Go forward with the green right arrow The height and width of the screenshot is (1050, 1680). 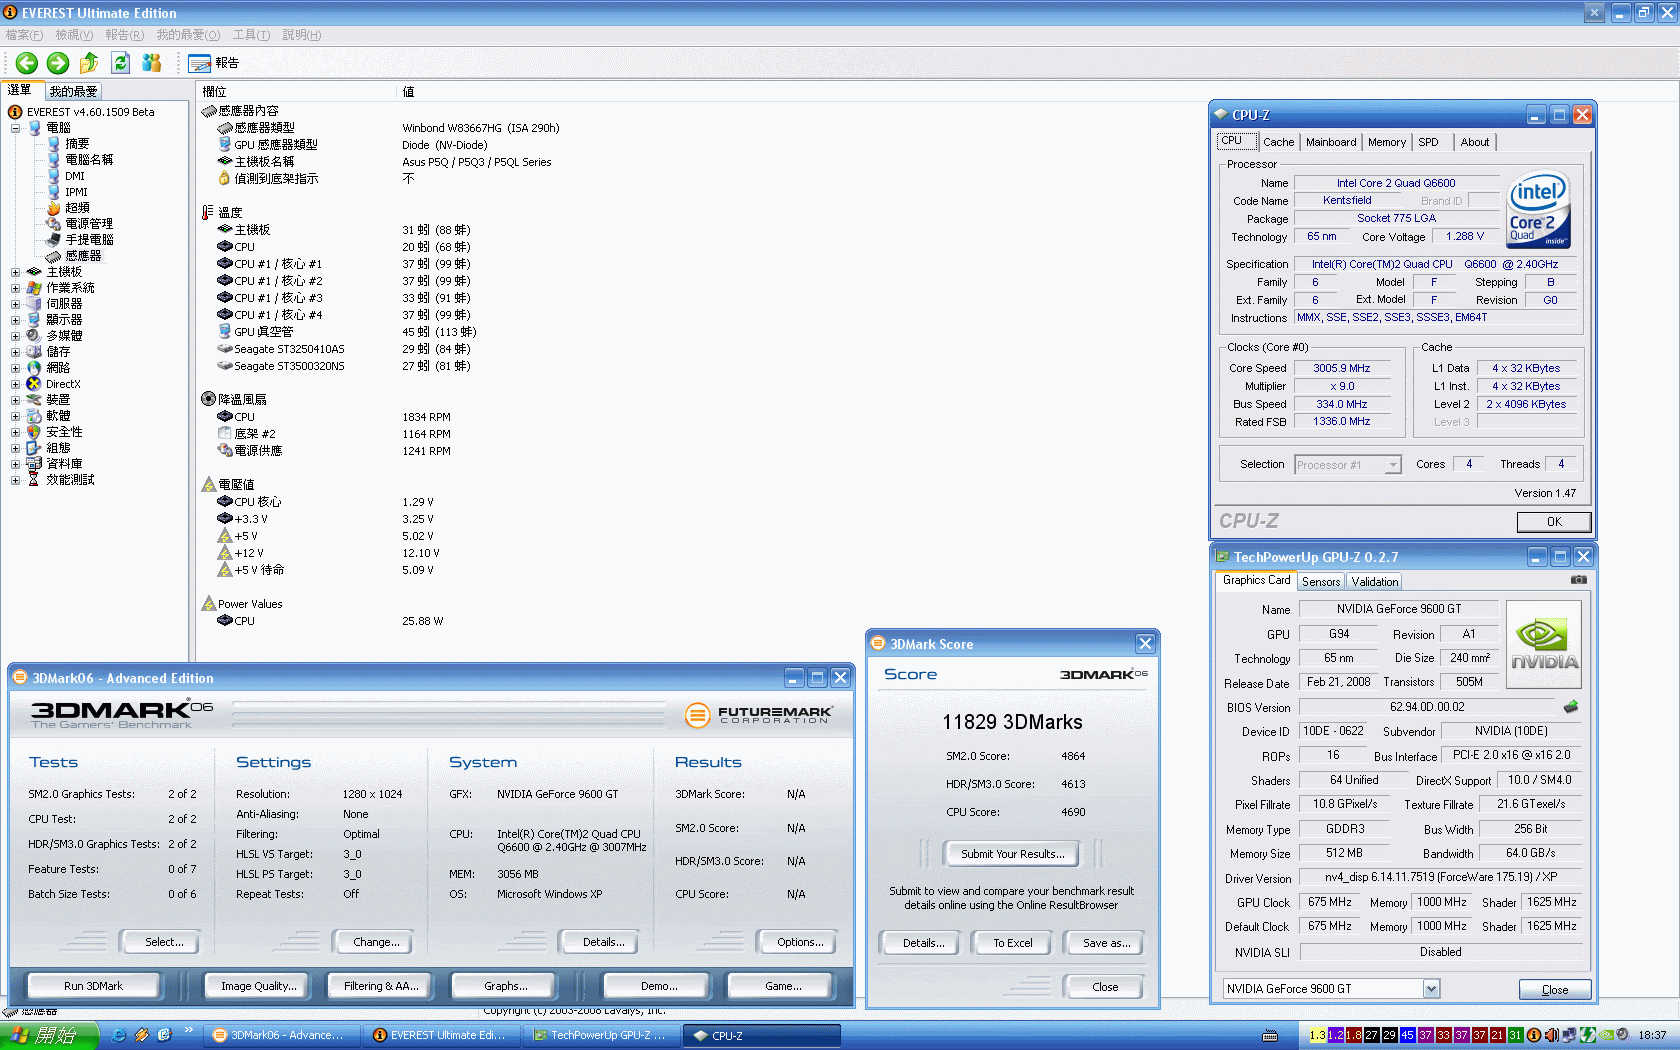[58, 63]
